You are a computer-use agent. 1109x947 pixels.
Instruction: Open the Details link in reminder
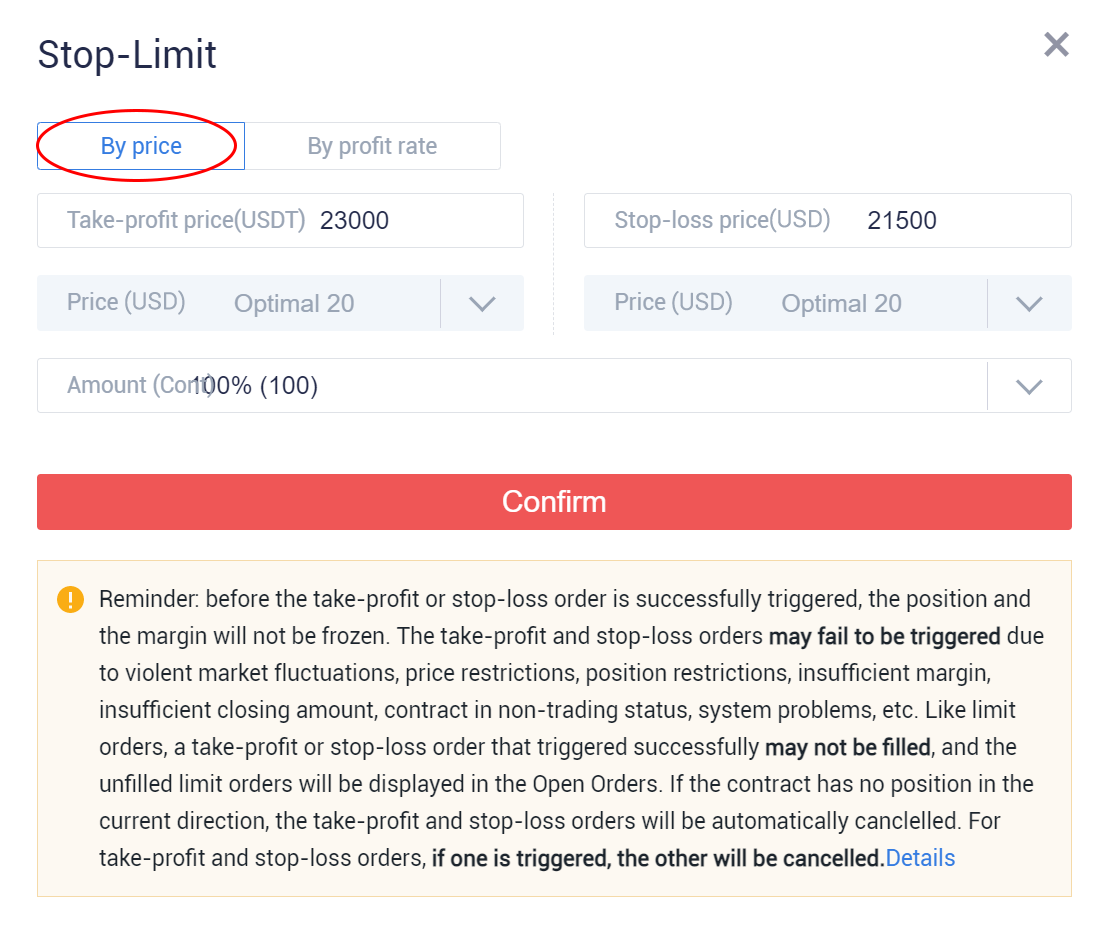pyautogui.click(x=920, y=858)
